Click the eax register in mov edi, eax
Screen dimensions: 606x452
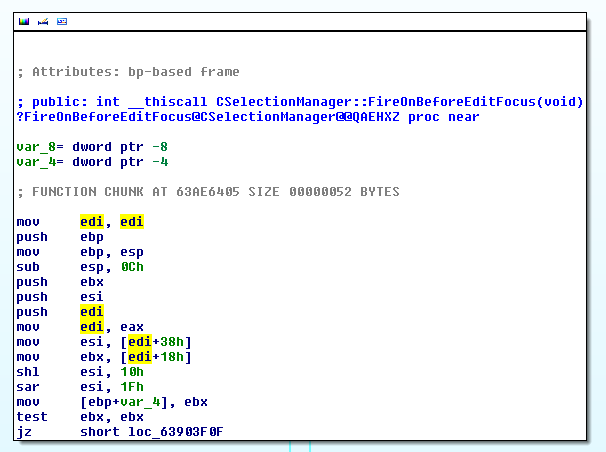pos(132,327)
